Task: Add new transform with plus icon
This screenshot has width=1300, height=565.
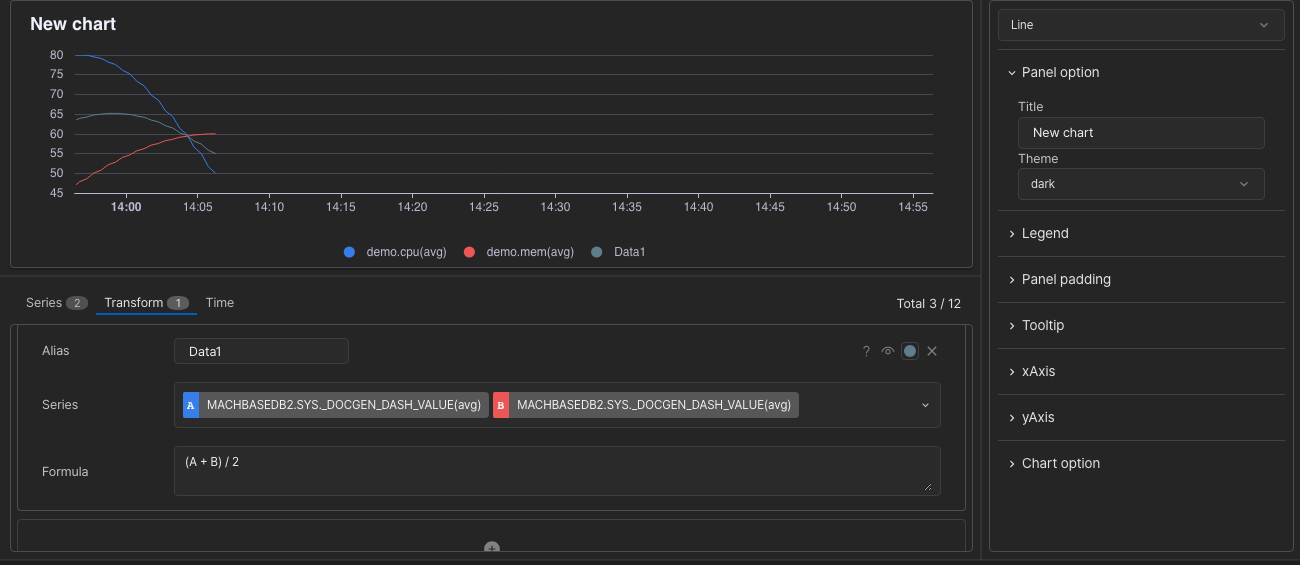Action: (492, 547)
